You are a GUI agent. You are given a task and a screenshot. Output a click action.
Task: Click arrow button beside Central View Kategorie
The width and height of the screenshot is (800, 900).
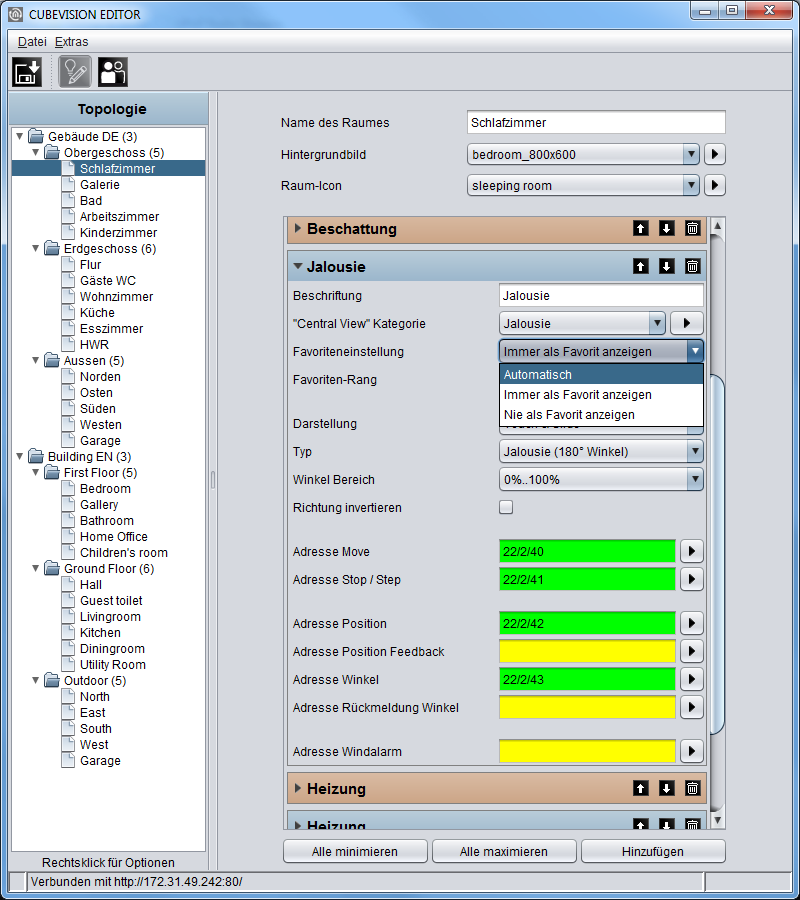tap(686, 323)
